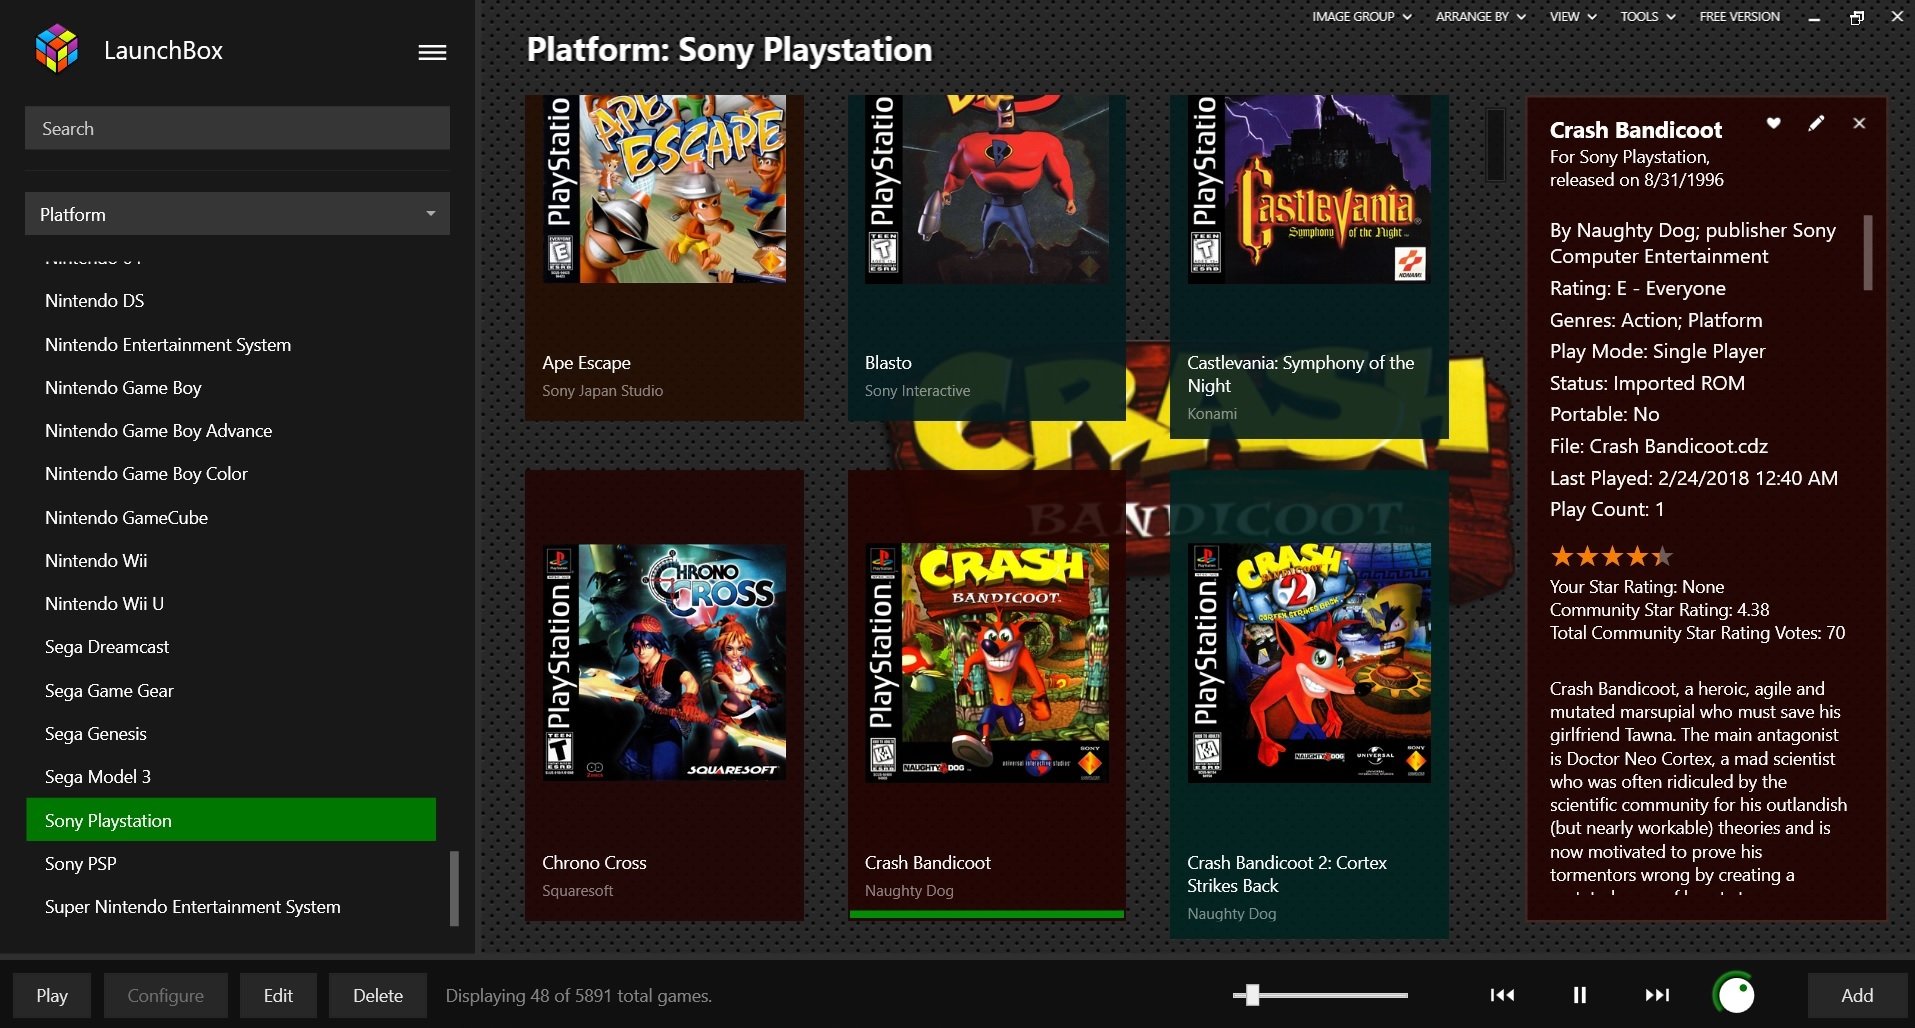Screen dimensions: 1915x1028
Task: Select Sega Dreamcast platform
Action: click(231, 647)
